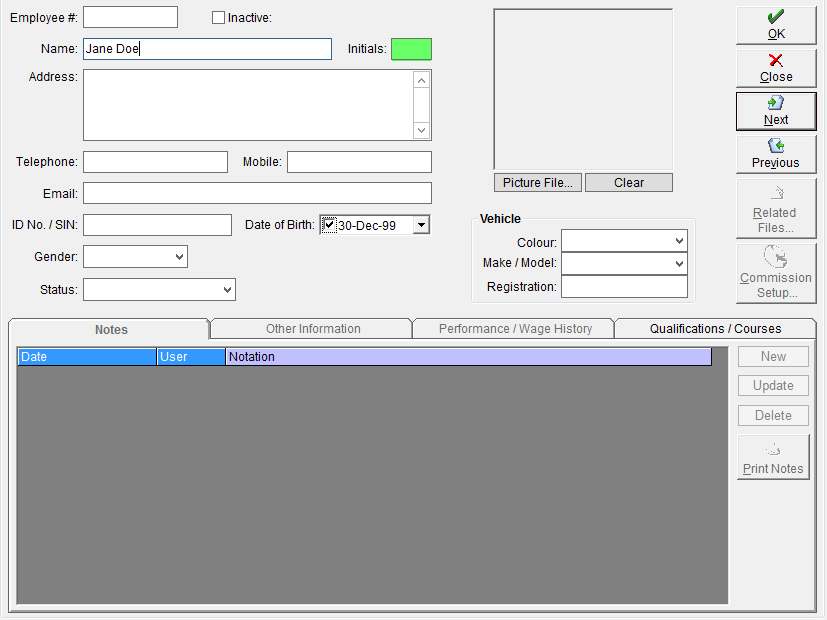827x620 pixels.
Task: Click the 30-Dec-99 date value
Action: [x=367, y=226]
